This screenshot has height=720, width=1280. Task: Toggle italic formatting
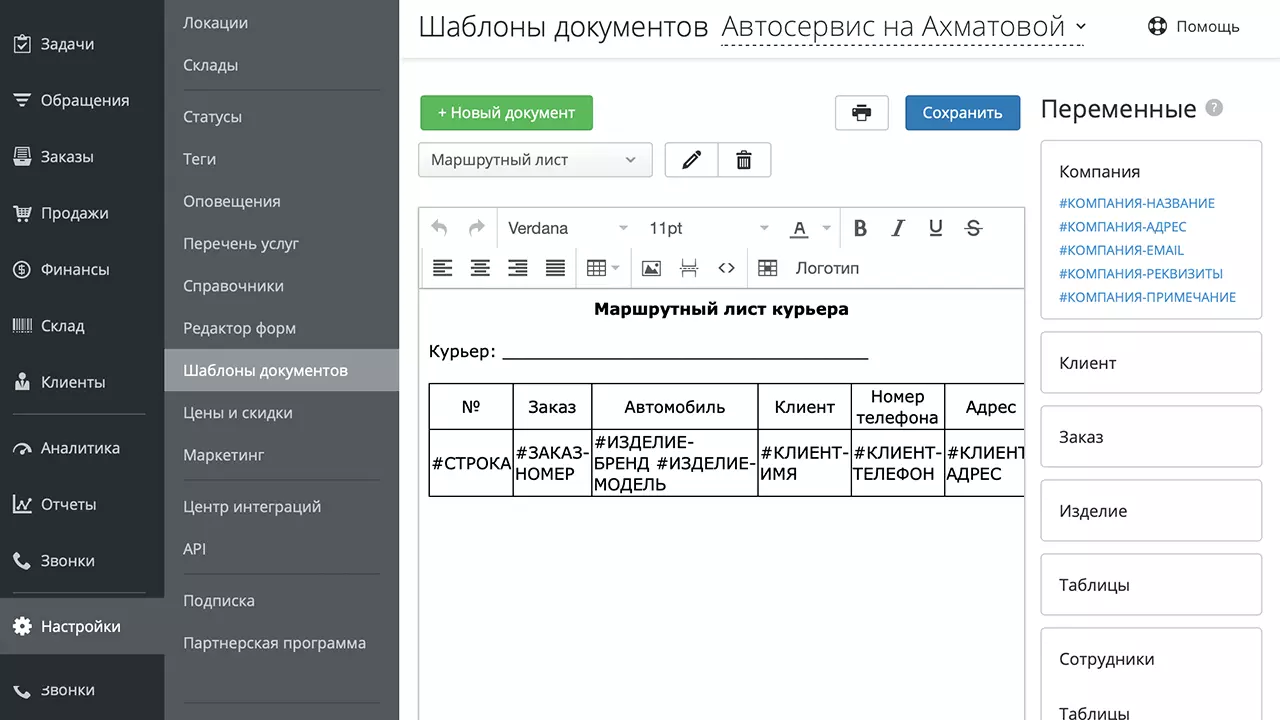[898, 228]
